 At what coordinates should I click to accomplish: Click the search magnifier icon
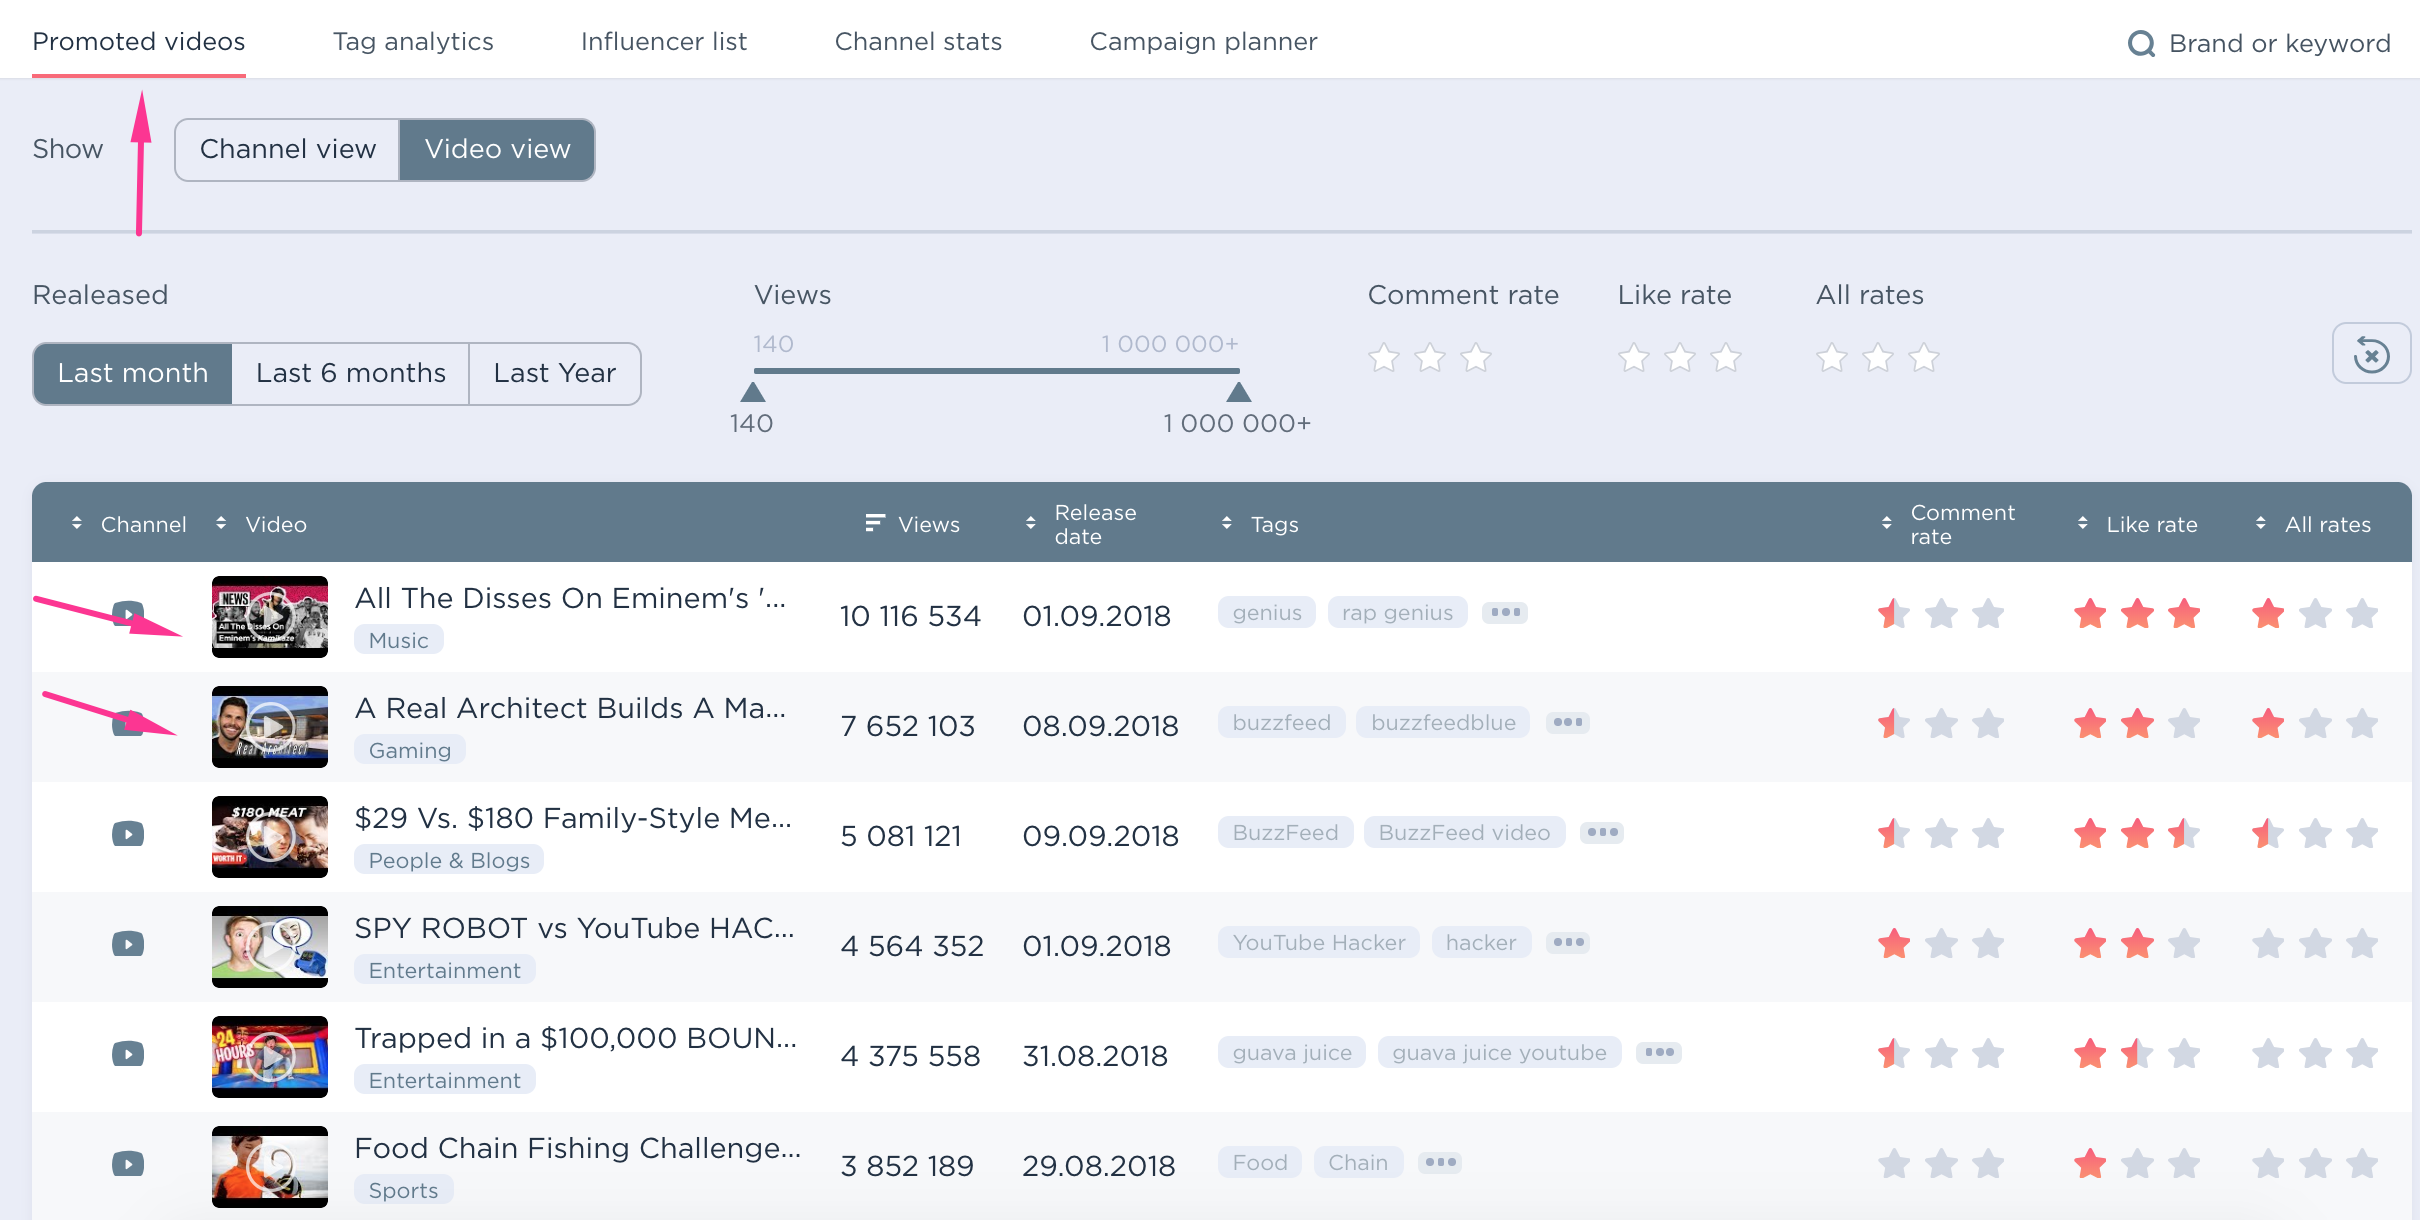tap(2140, 44)
